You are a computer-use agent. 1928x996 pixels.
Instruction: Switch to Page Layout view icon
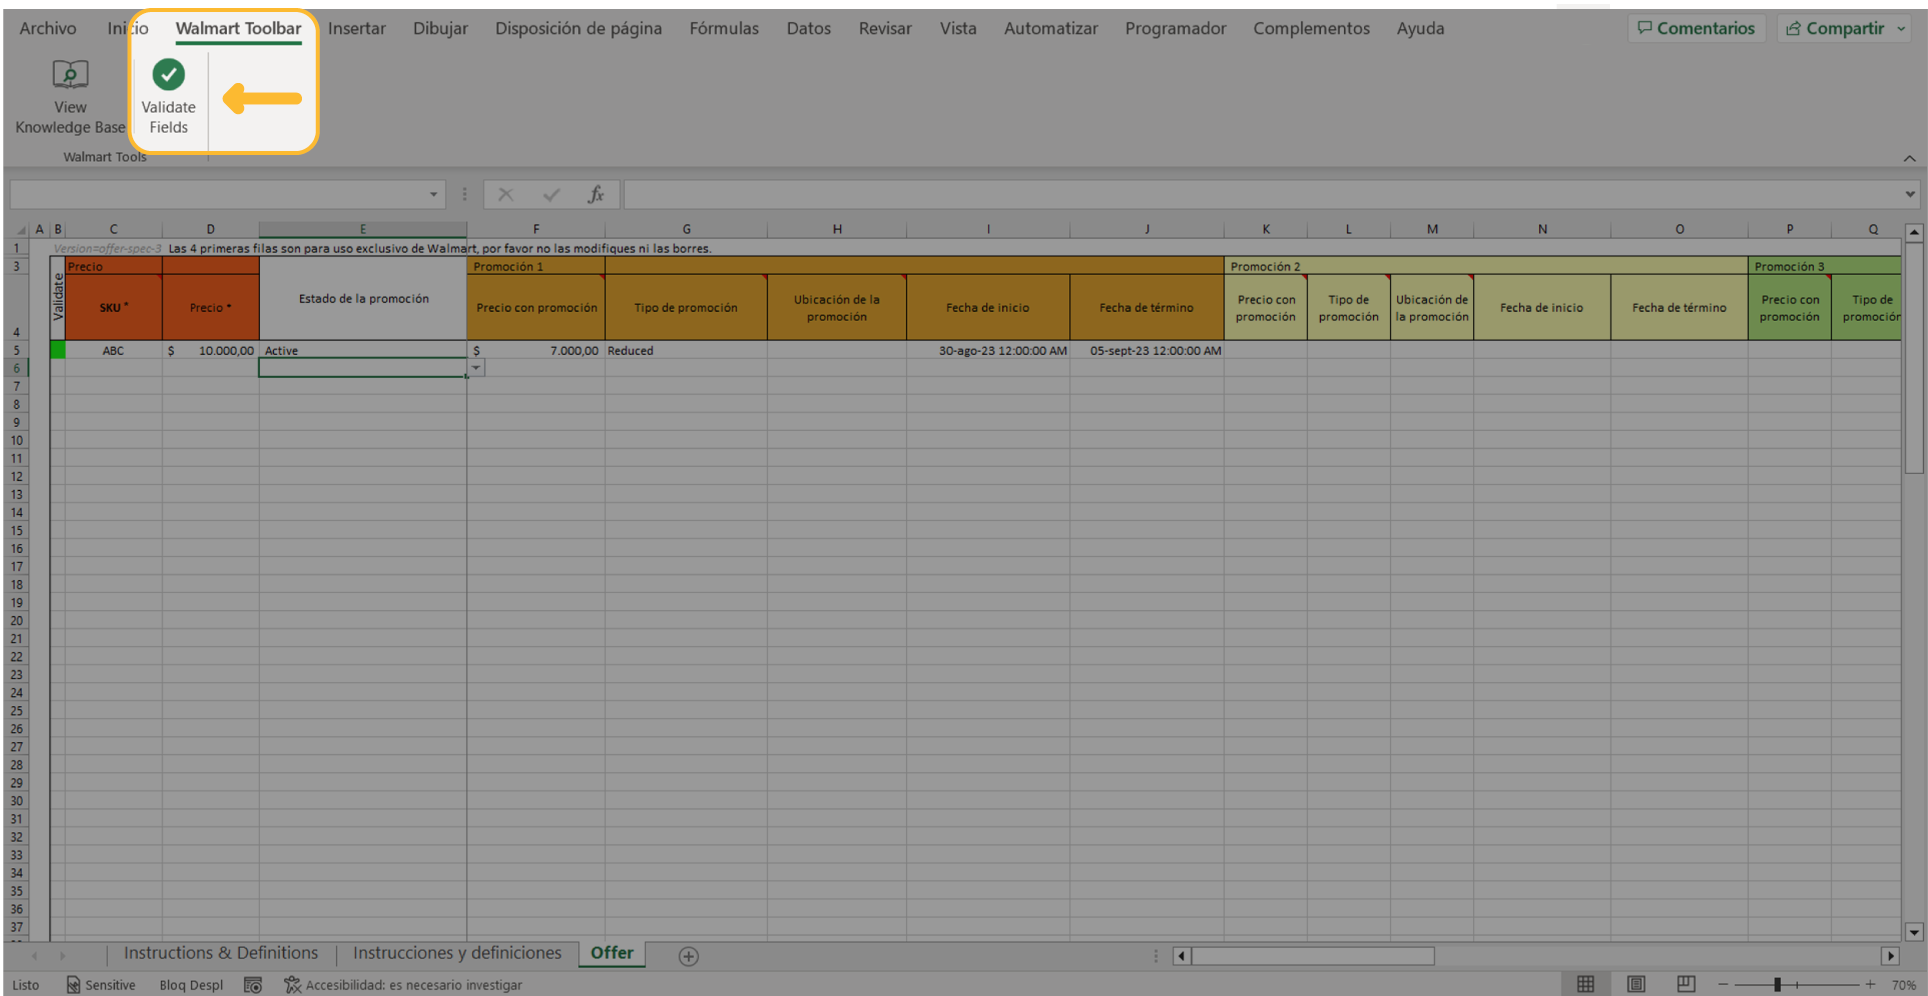(x=1636, y=985)
